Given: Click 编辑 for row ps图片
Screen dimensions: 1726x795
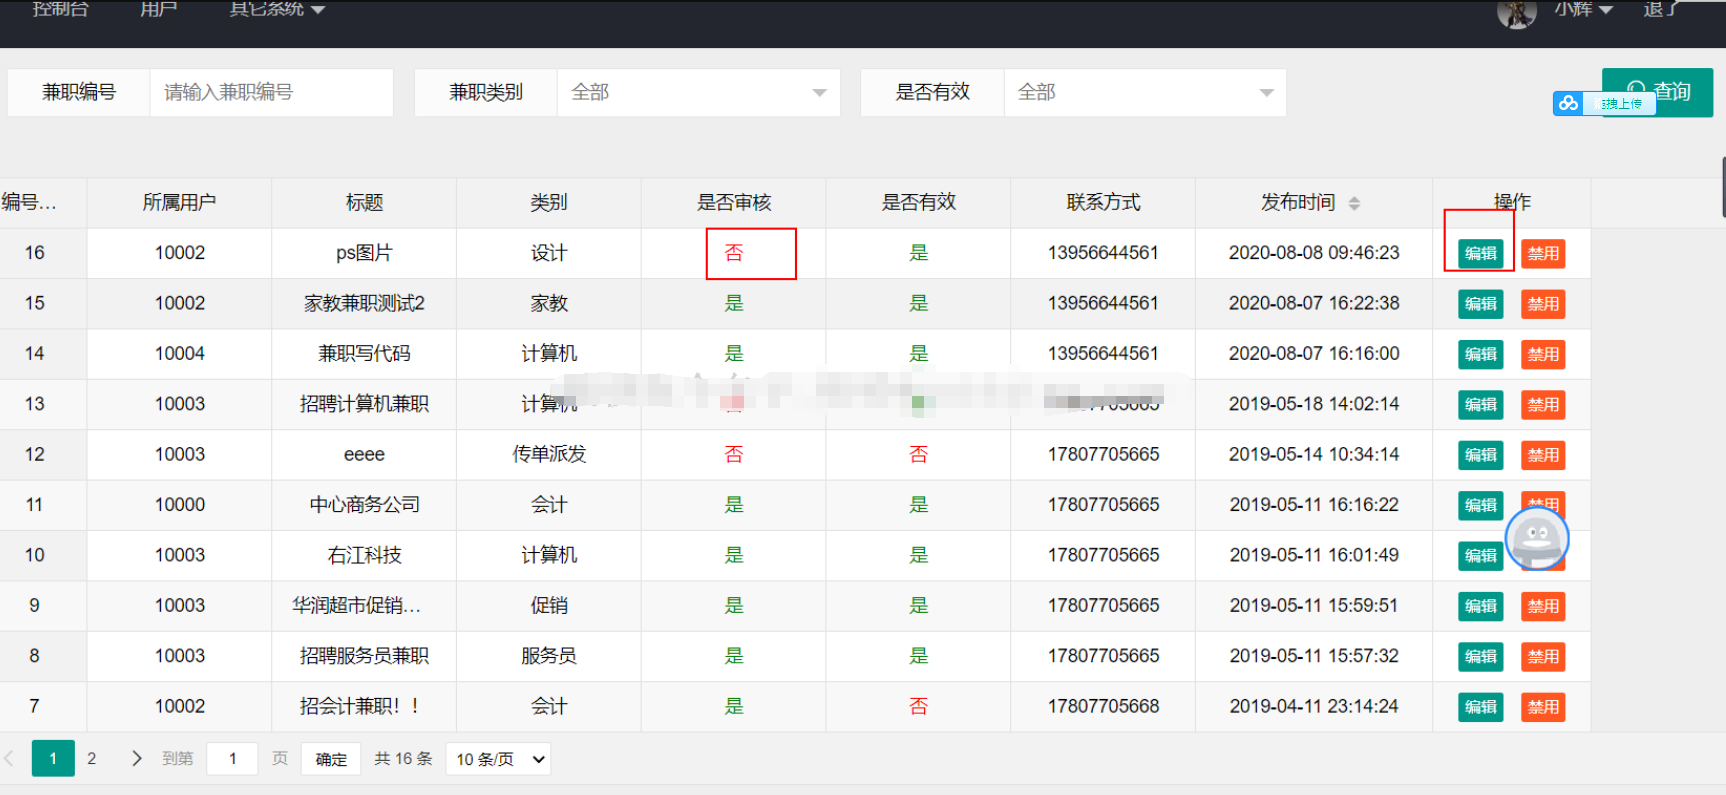Looking at the screenshot, I should click(x=1481, y=253).
